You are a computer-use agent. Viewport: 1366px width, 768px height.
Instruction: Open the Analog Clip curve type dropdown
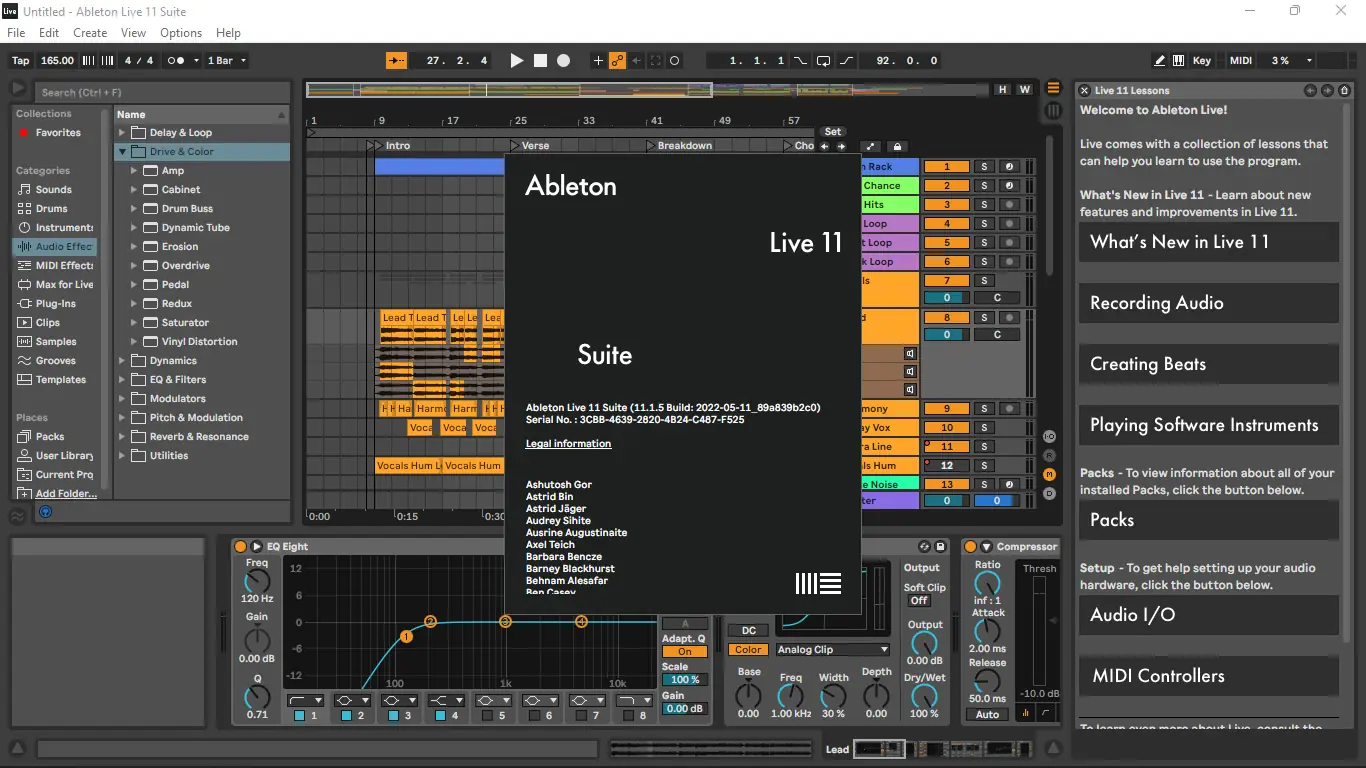[x=833, y=650]
